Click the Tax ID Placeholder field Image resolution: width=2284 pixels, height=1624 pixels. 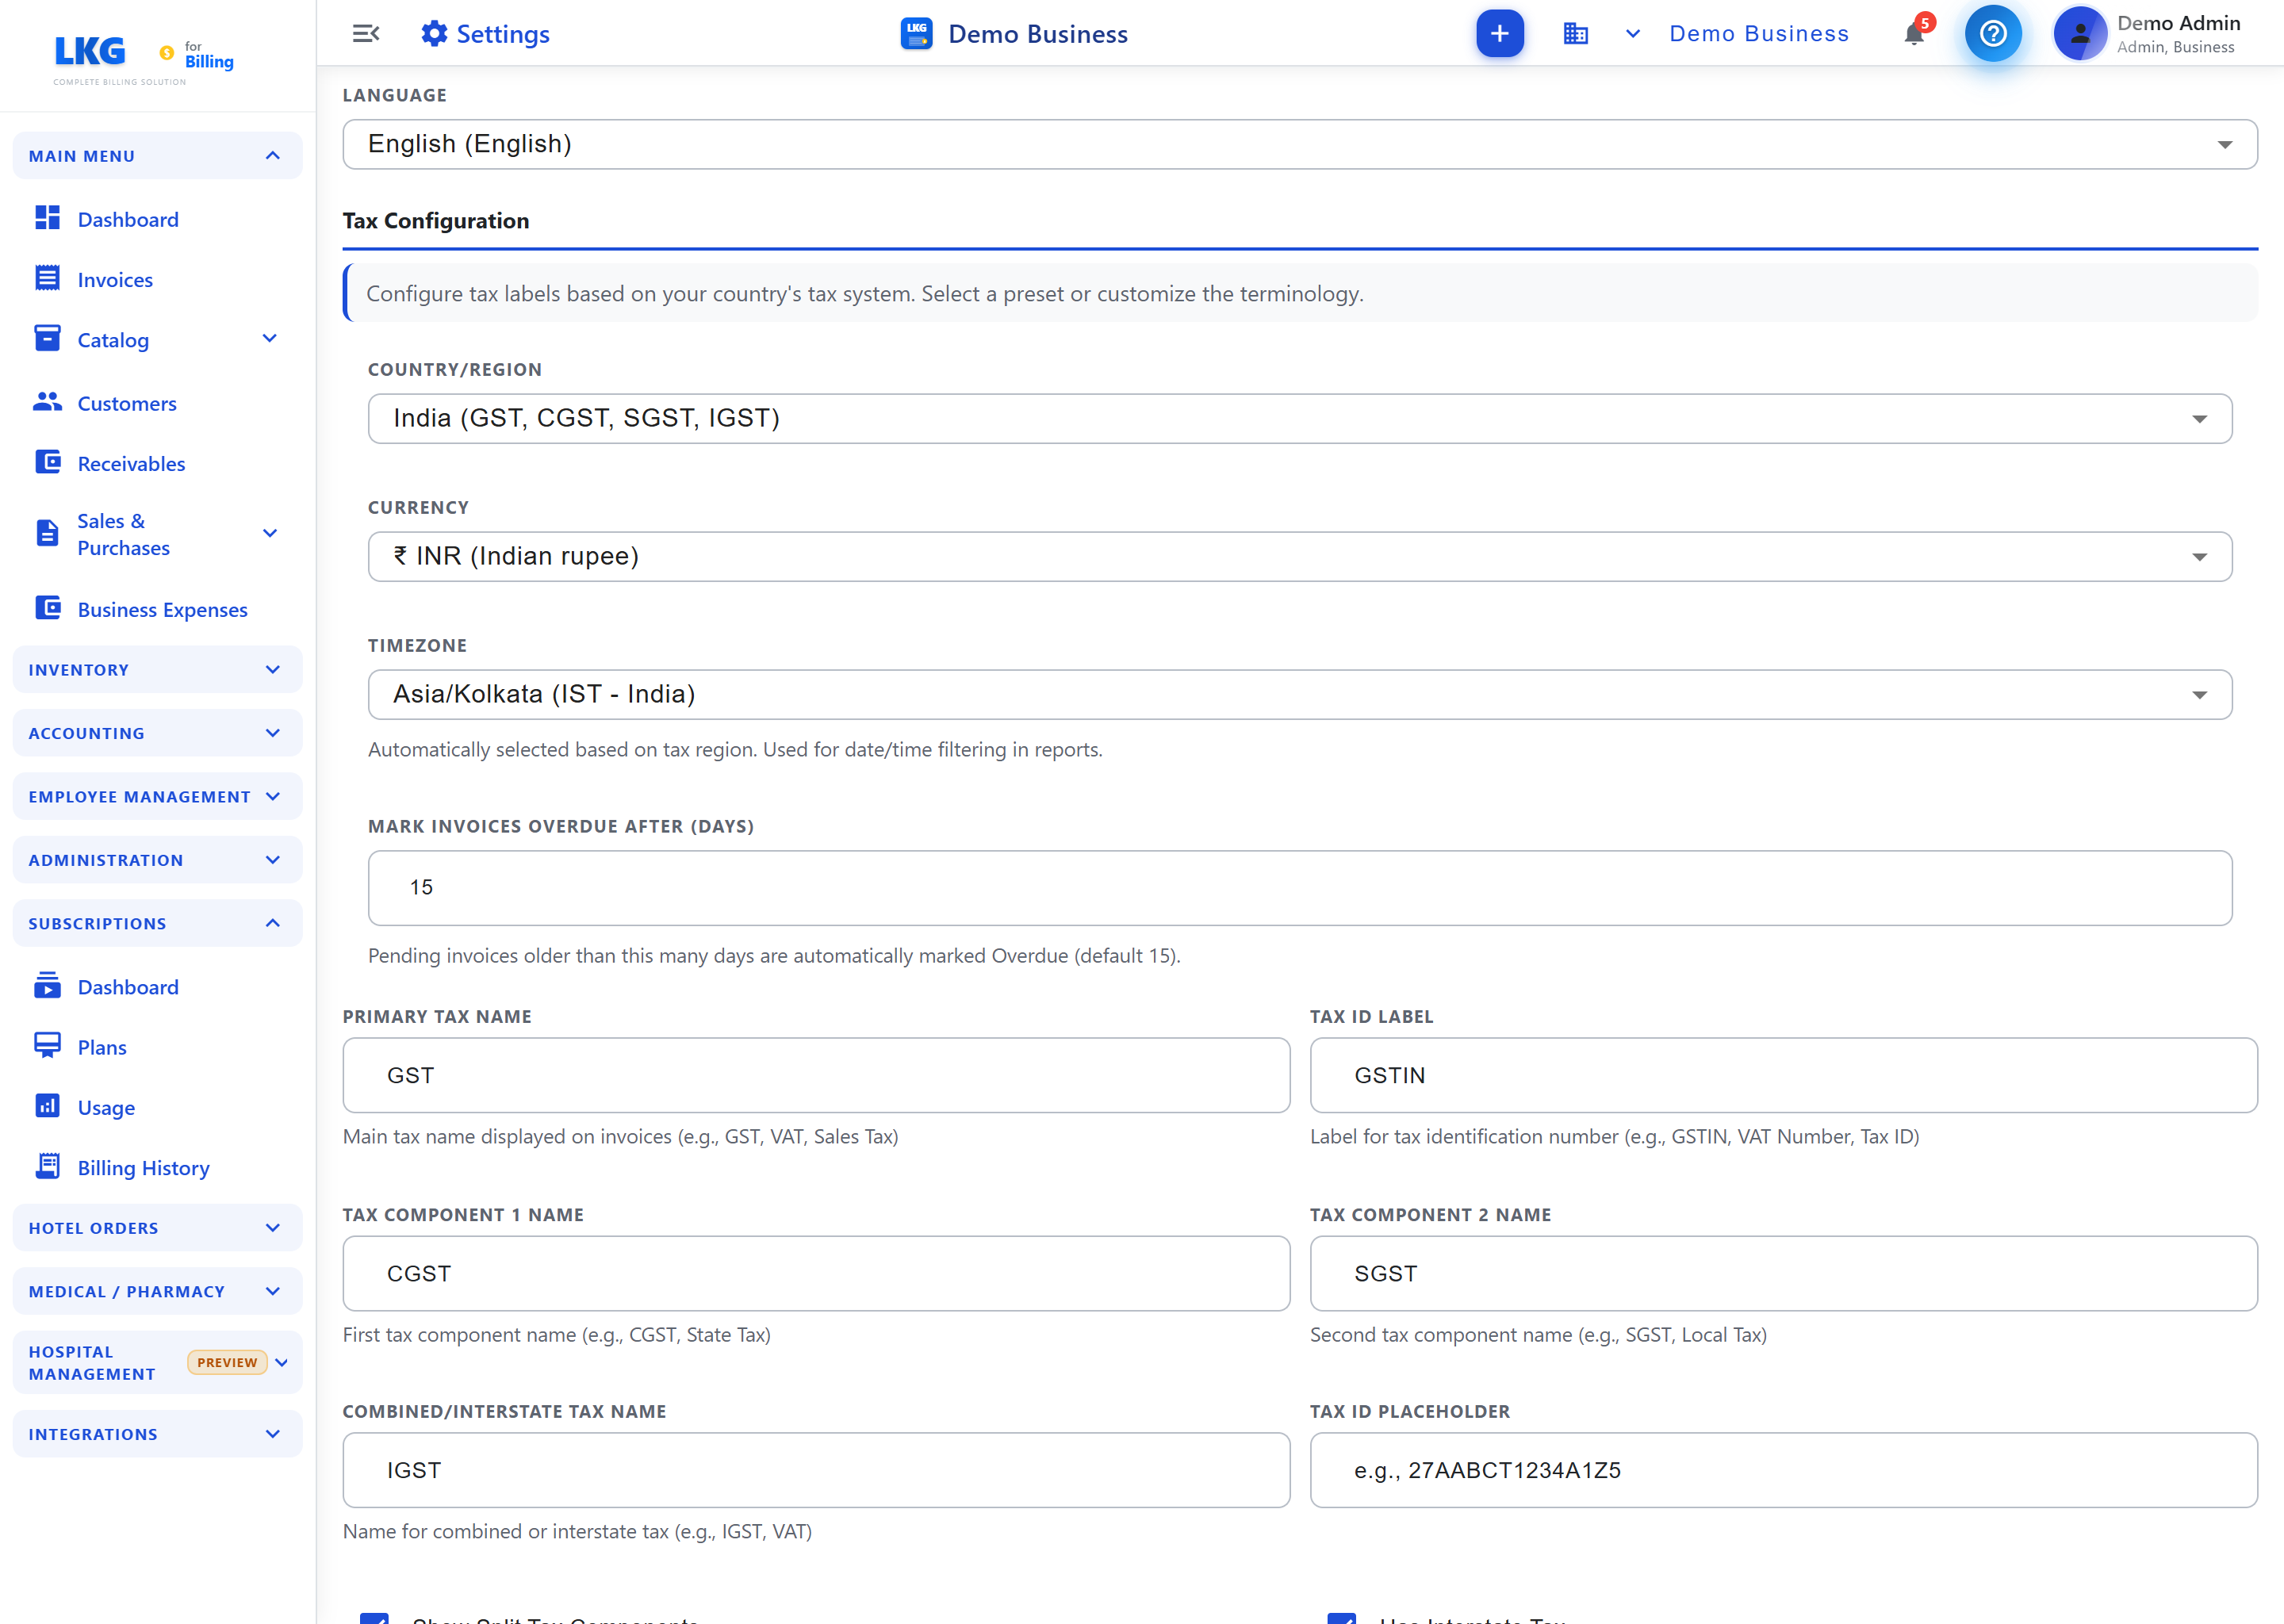click(1783, 1470)
